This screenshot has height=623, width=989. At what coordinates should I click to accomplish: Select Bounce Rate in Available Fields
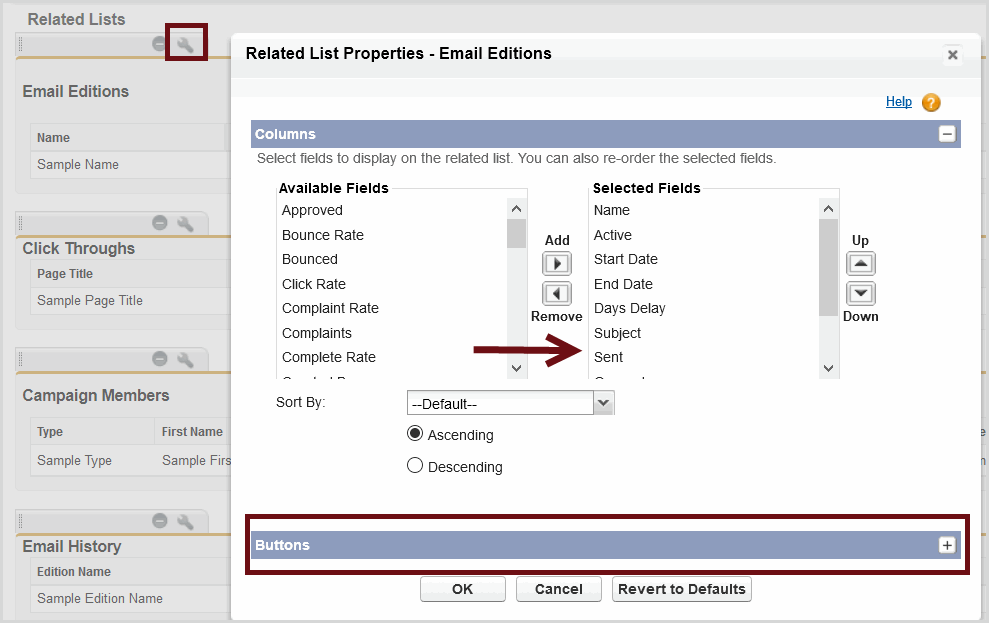(322, 235)
